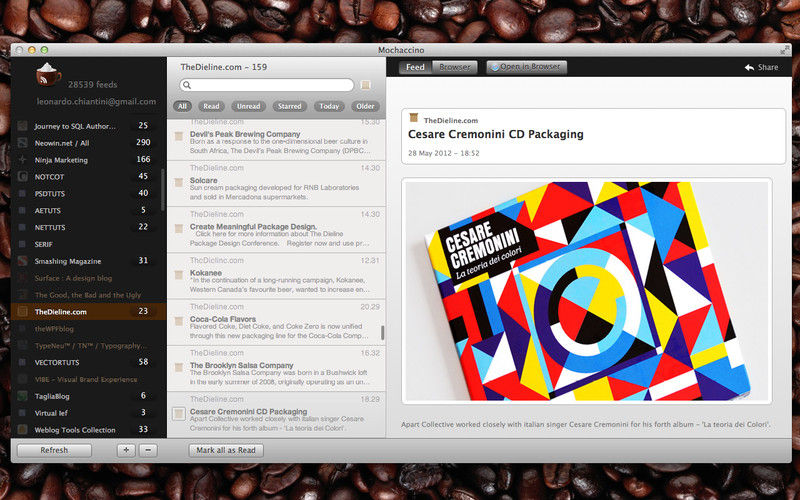Click the NOTCOT feed icon
This screenshot has height=500, width=800.
click(x=22, y=177)
